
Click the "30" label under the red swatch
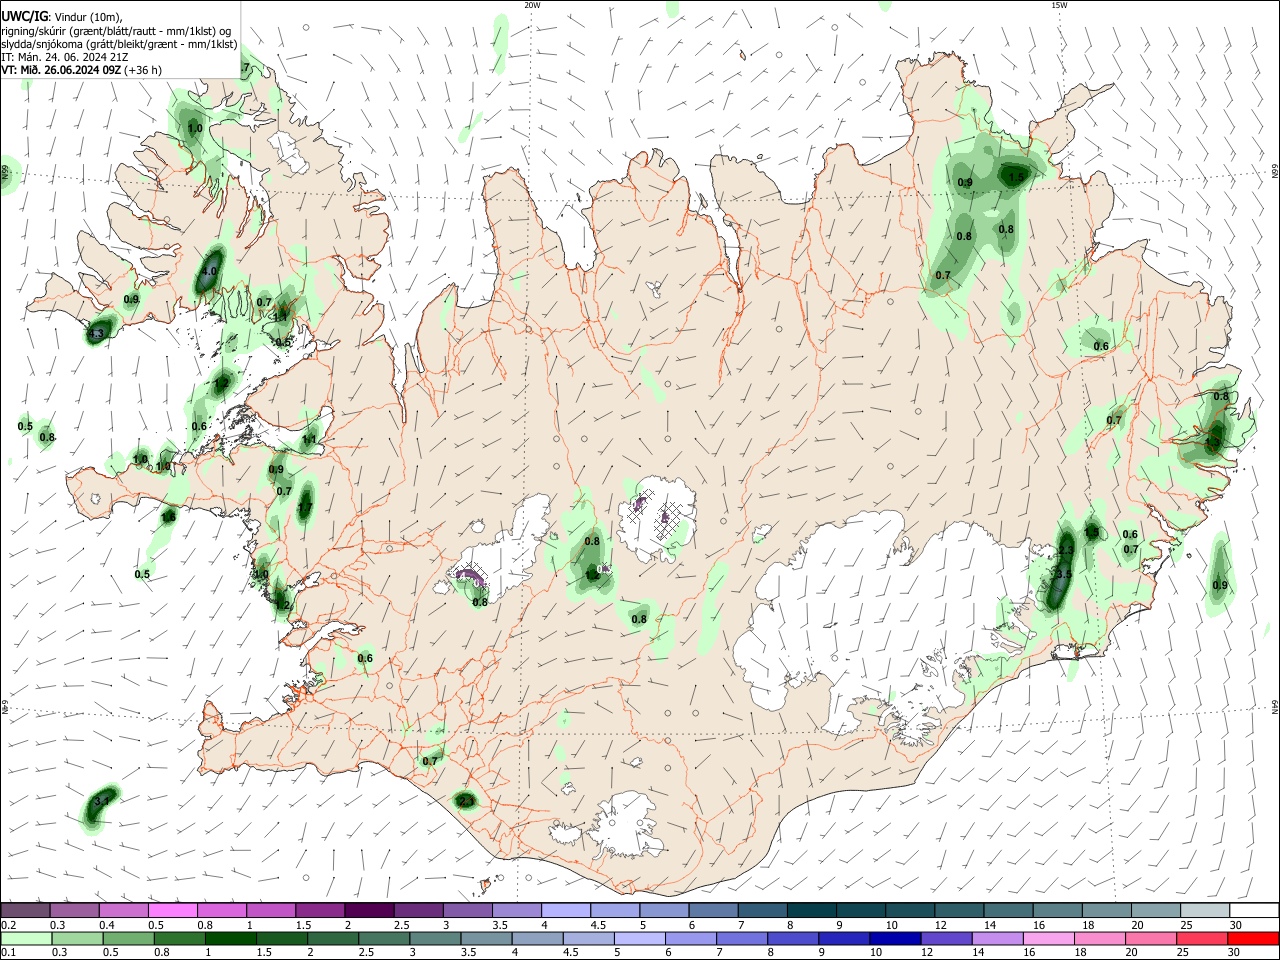(x=1236, y=953)
